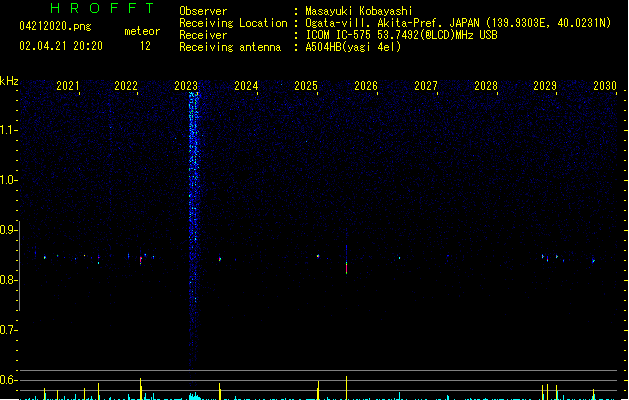Click the 2026 time axis label
This screenshot has width=629, height=400.
coord(366,86)
